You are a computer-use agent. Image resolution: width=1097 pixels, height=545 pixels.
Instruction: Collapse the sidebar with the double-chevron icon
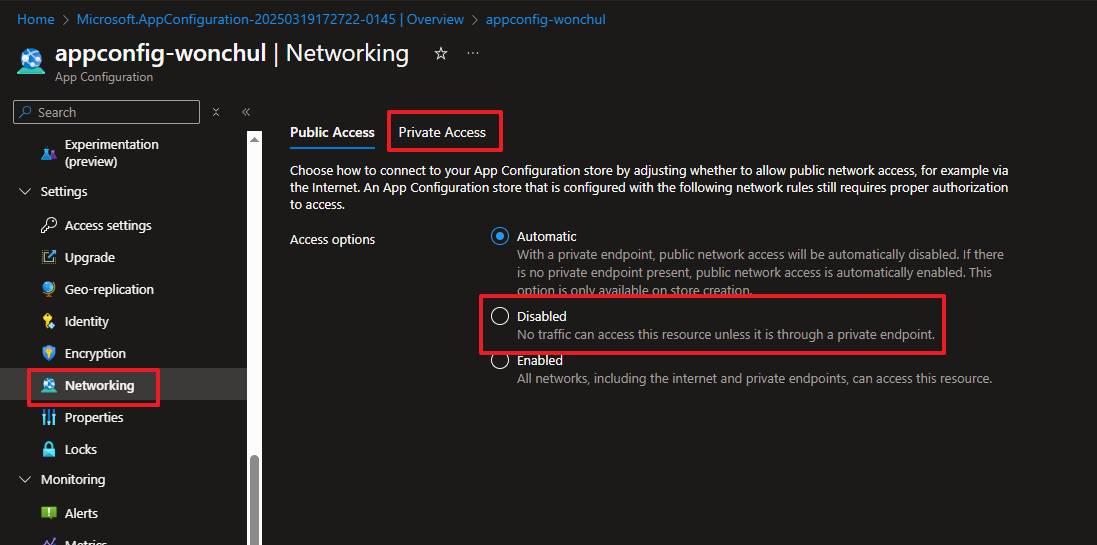pos(246,112)
